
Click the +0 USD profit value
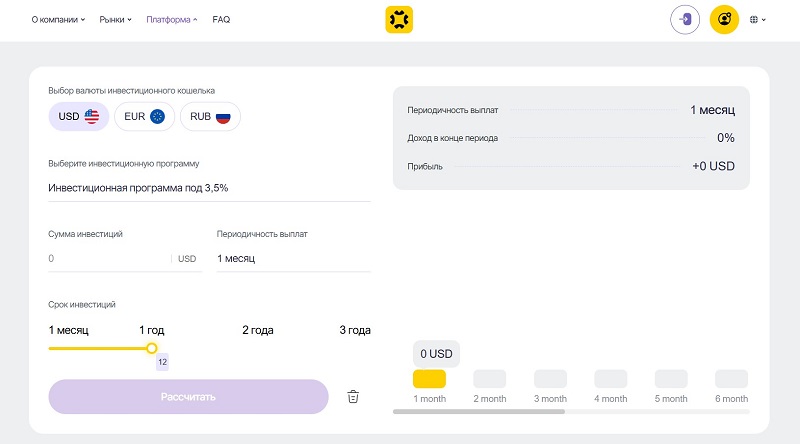tap(713, 166)
